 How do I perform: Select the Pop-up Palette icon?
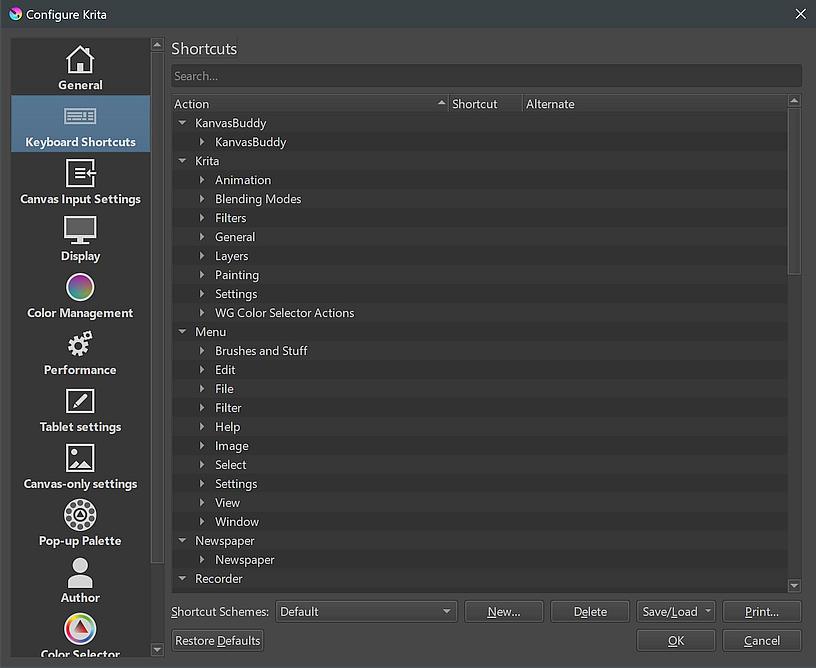click(80, 516)
